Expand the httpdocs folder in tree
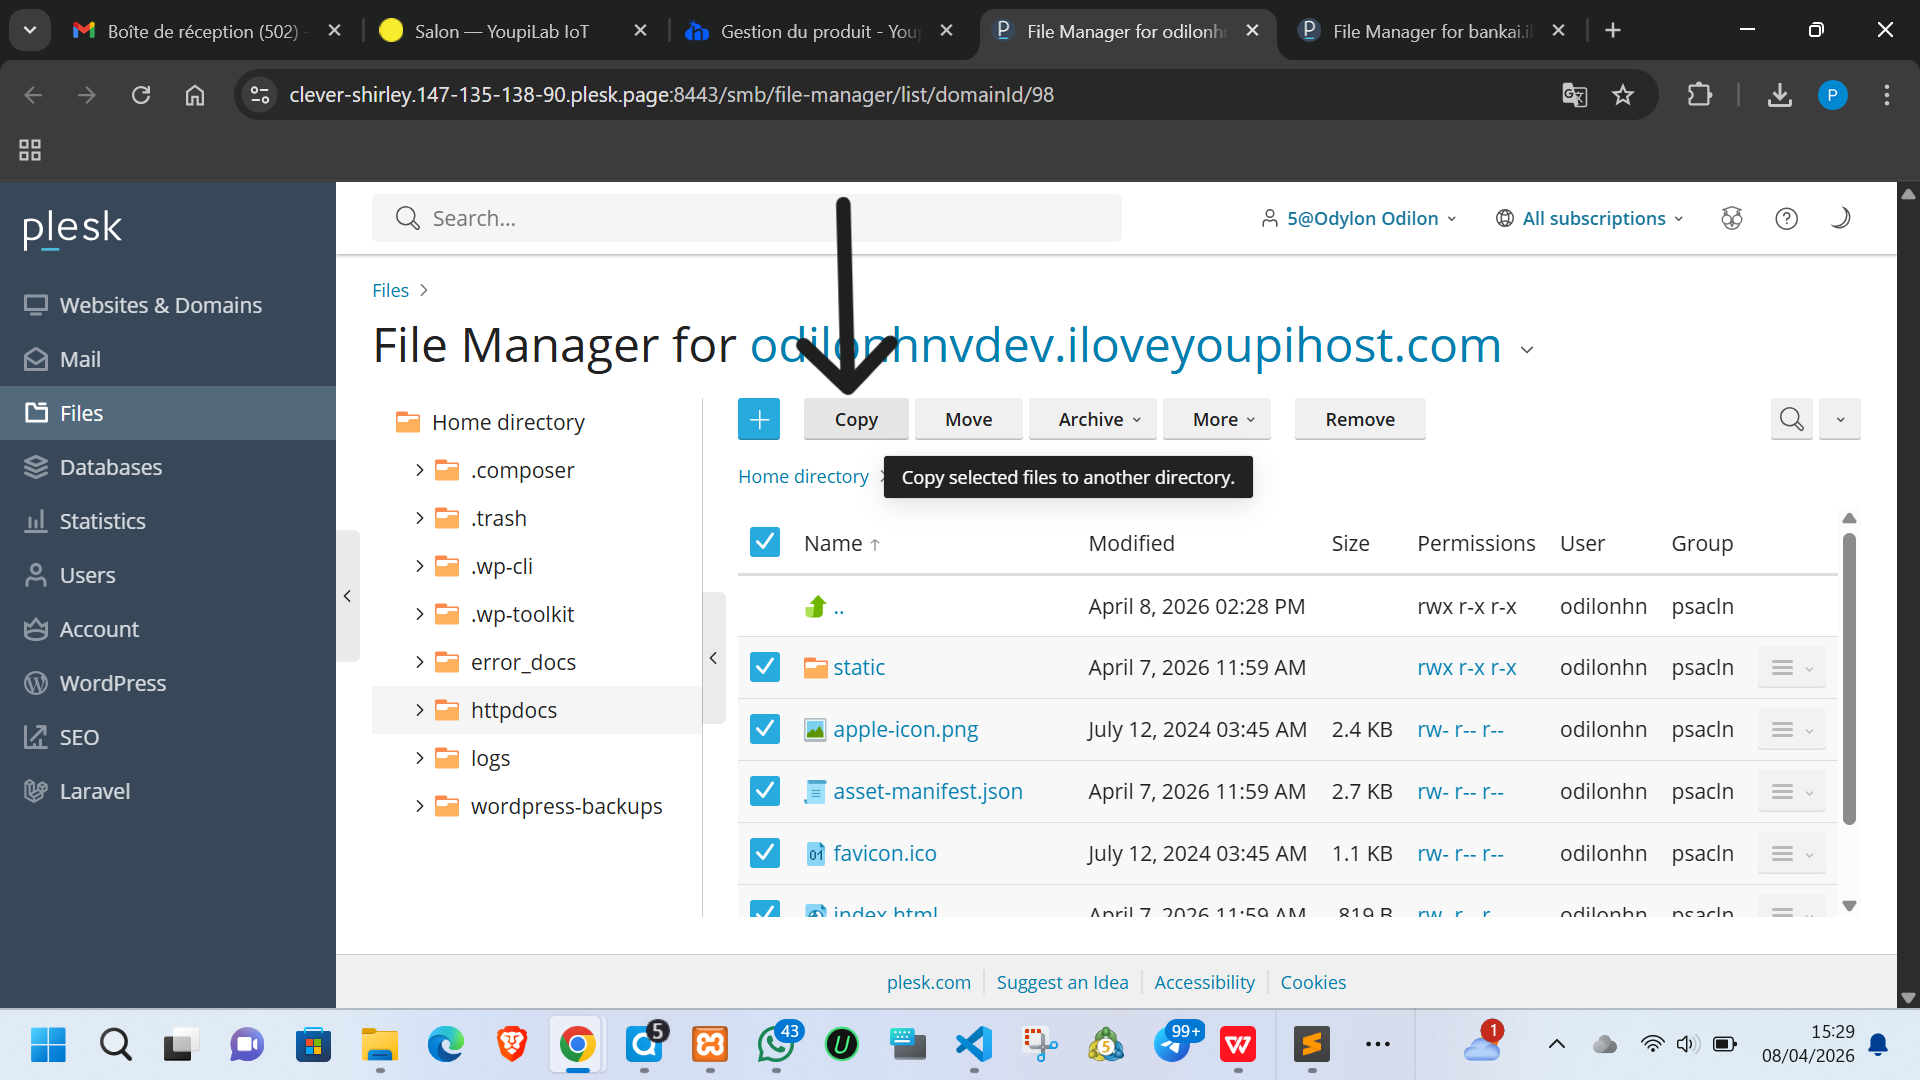Viewport: 1920px width, 1080px height. coord(419,710)
